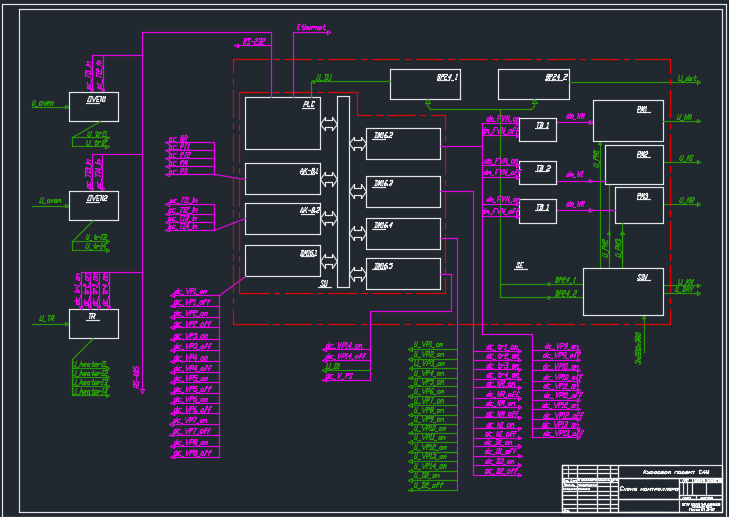The image size is (729, 517).
Task: Click the double arrow beside the PLC block
Action: click(x=328, y=124)
